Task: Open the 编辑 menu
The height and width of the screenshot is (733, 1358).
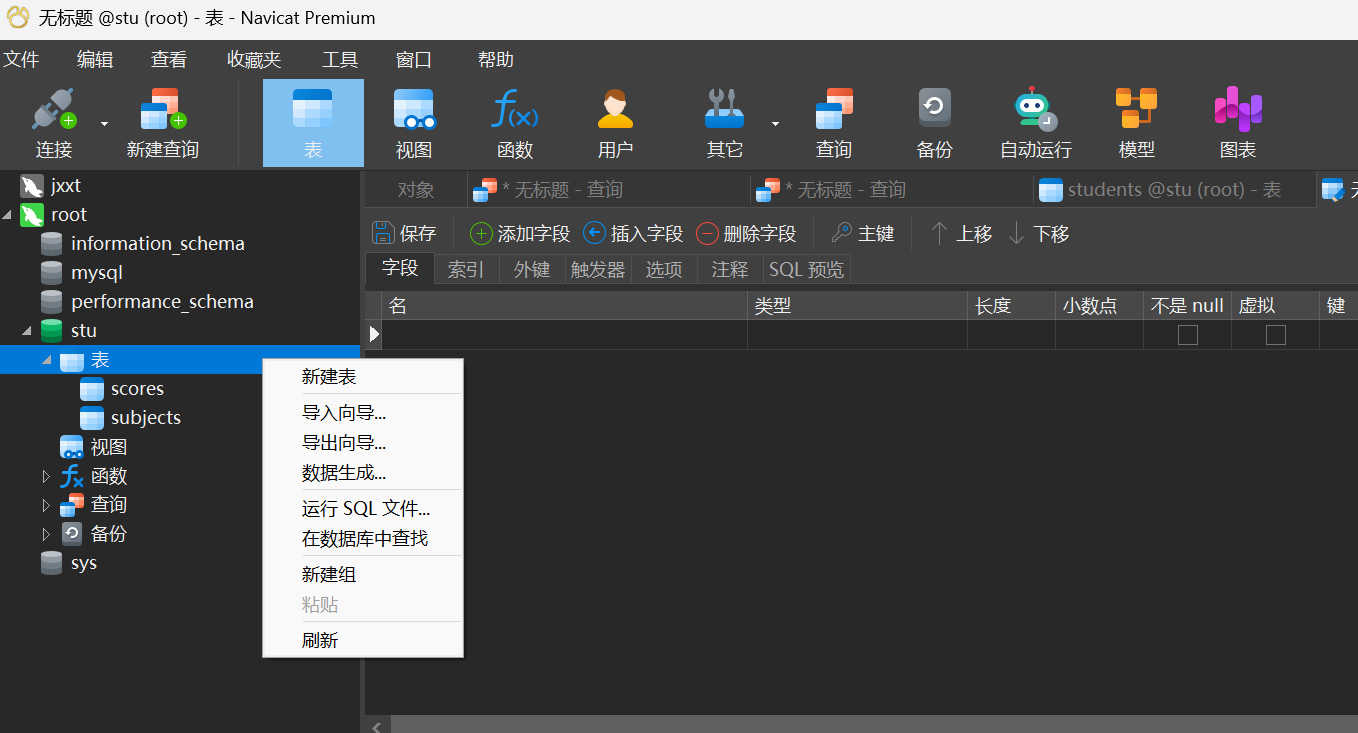Action: 95,60
